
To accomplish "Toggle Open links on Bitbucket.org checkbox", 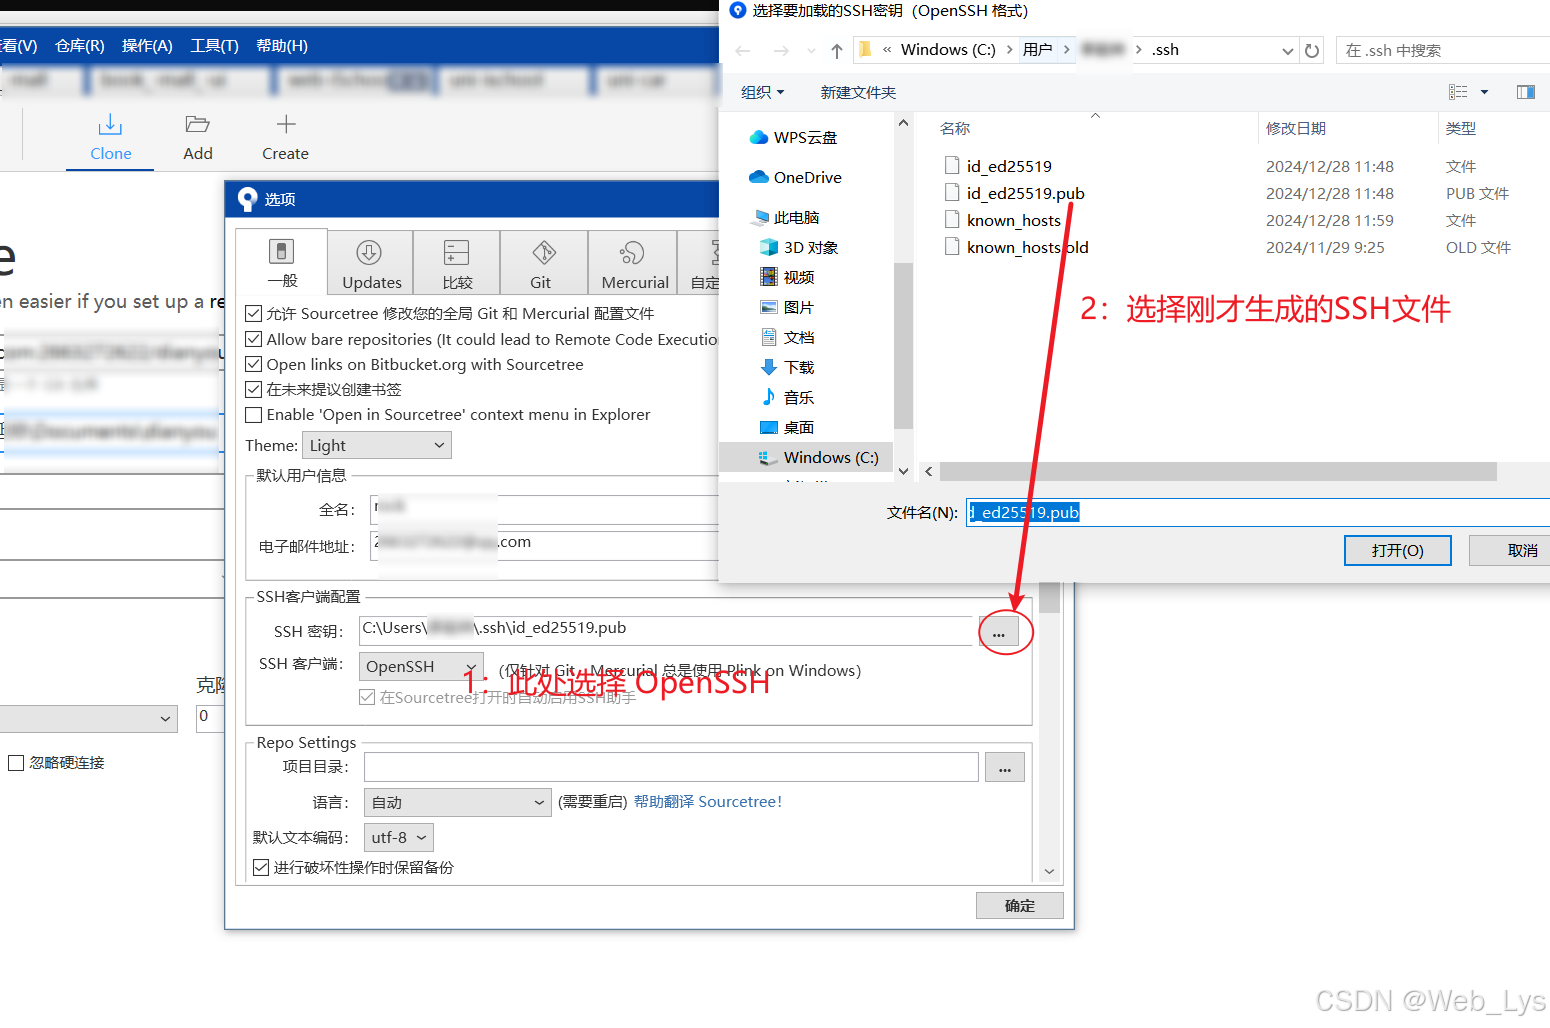I will click(254, 364).
